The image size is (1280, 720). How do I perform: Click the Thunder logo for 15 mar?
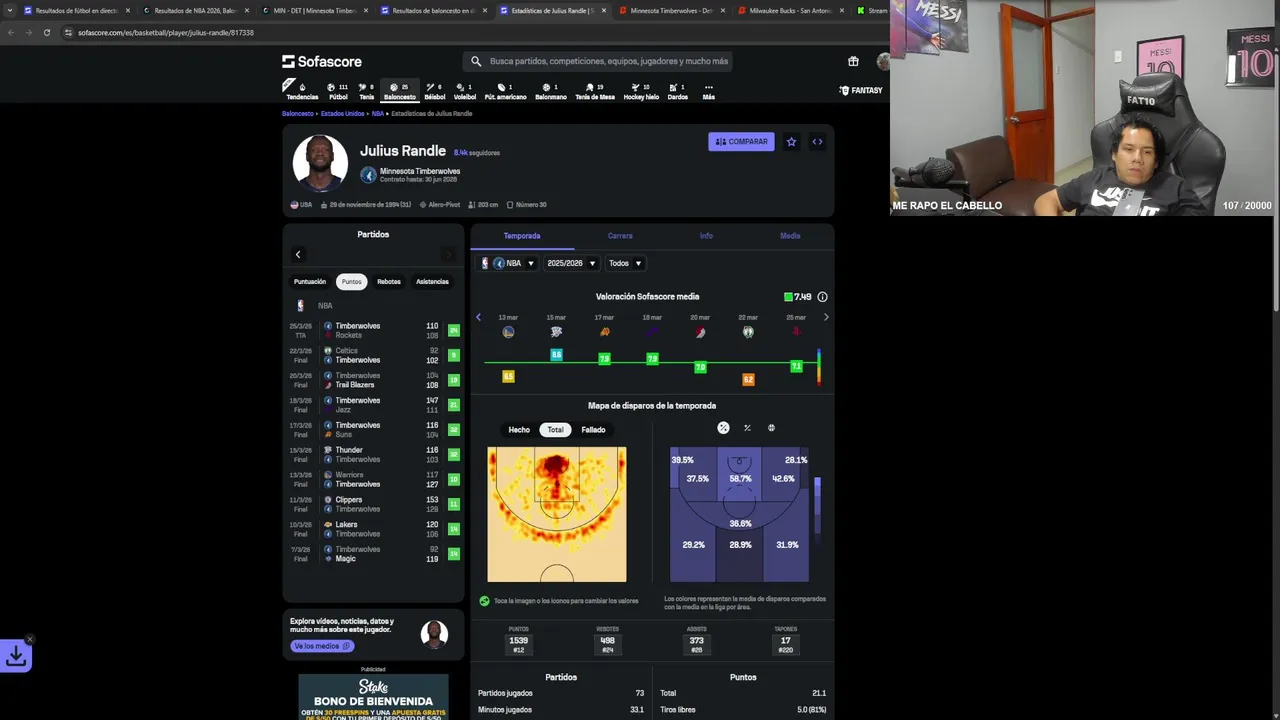pos(556,332)
